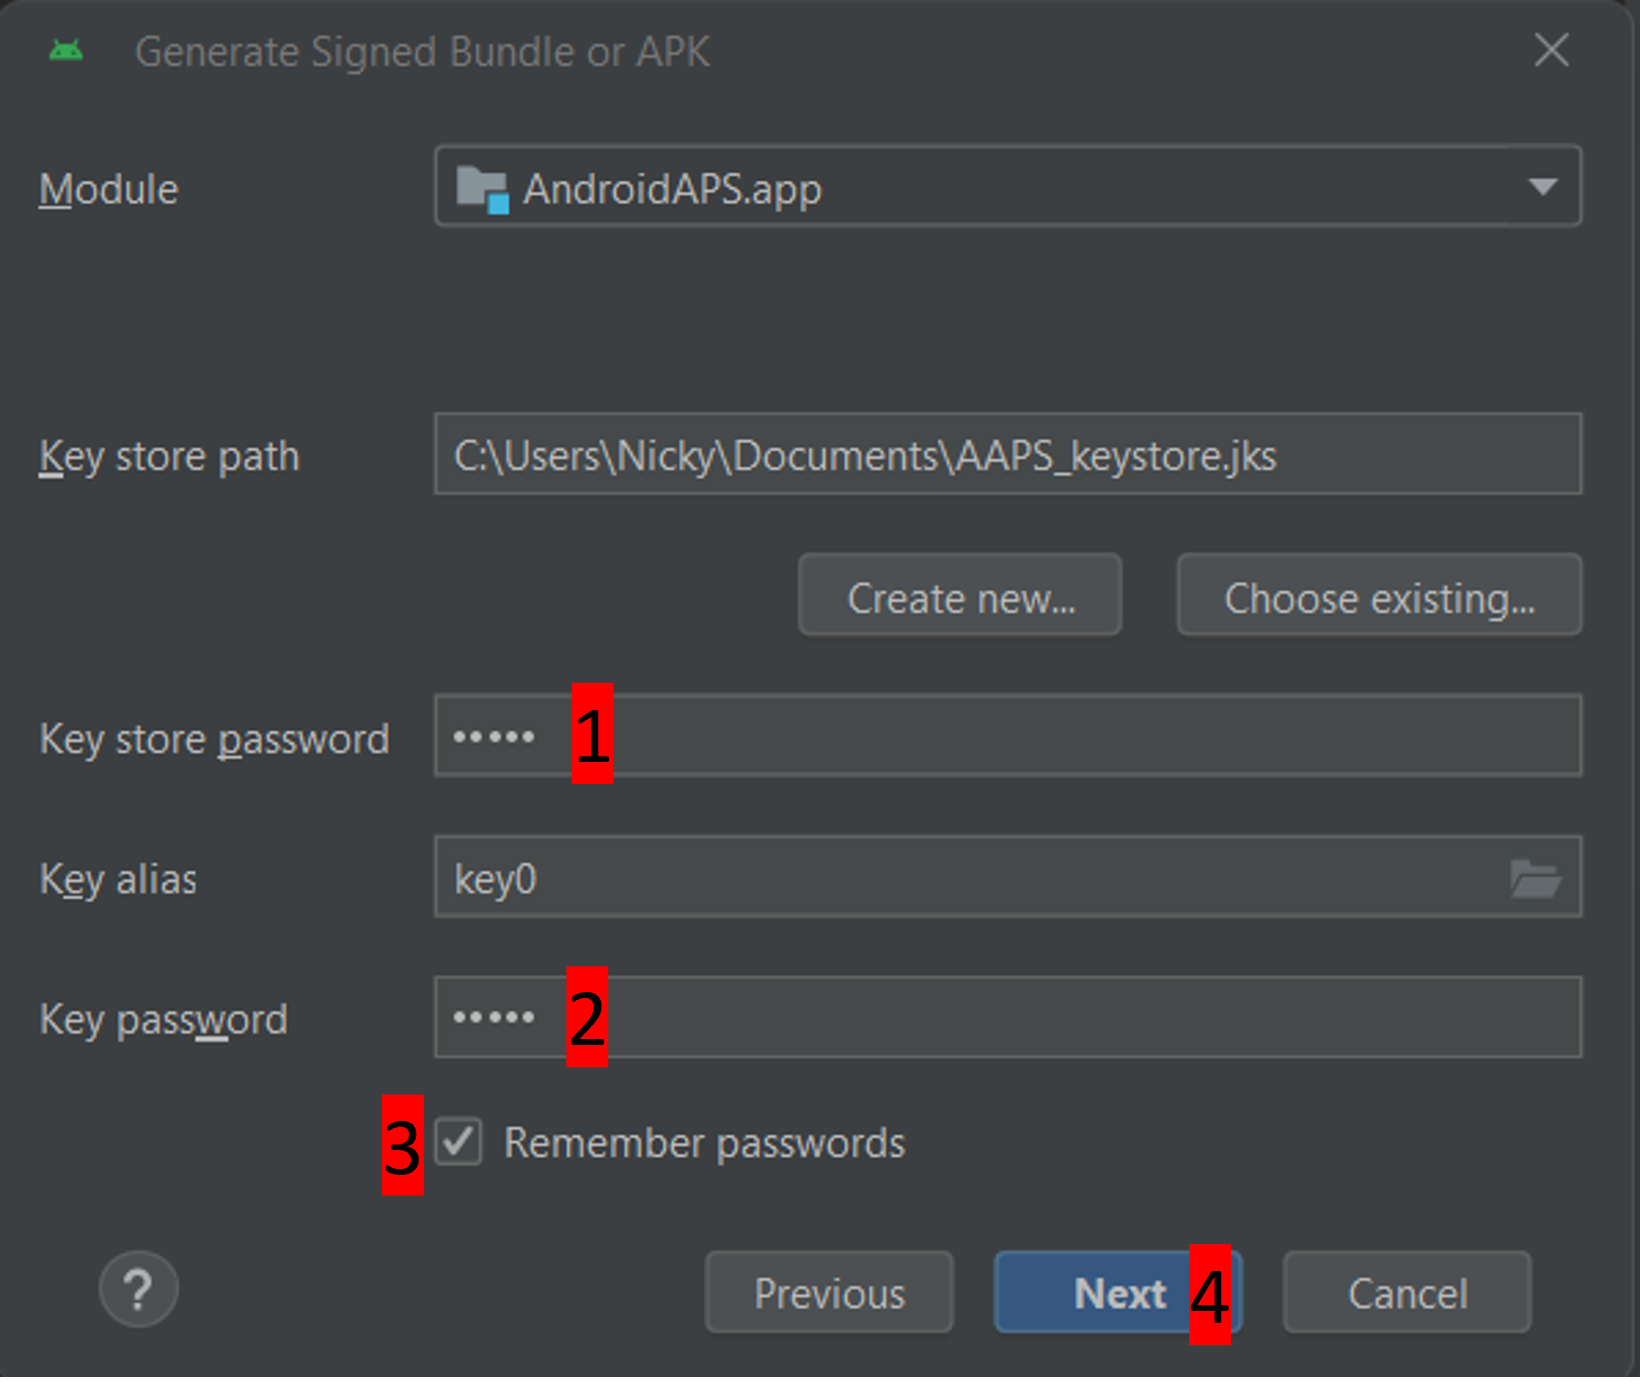
Task: Close the Generate Signed Bundle dialog
Action: tap(1551, 50)
